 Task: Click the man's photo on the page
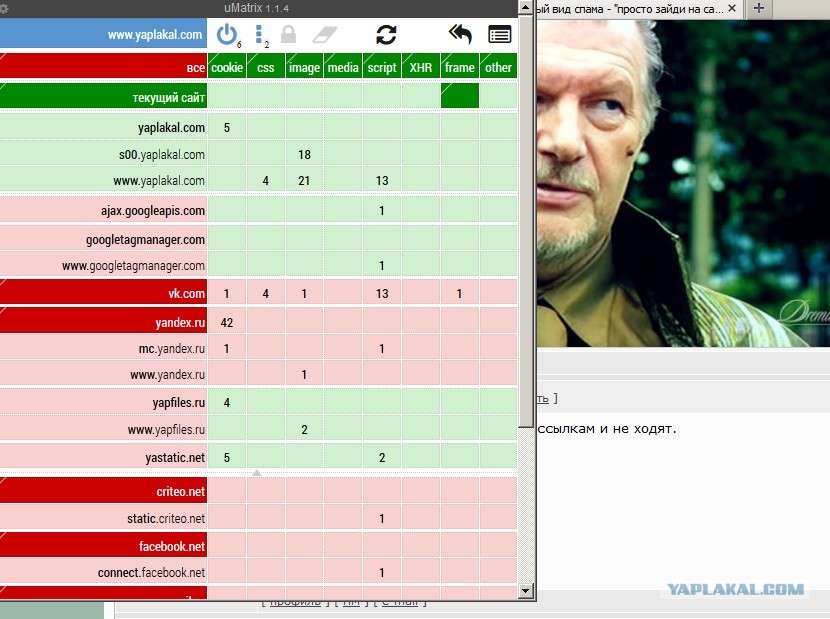tap(683, 184)
